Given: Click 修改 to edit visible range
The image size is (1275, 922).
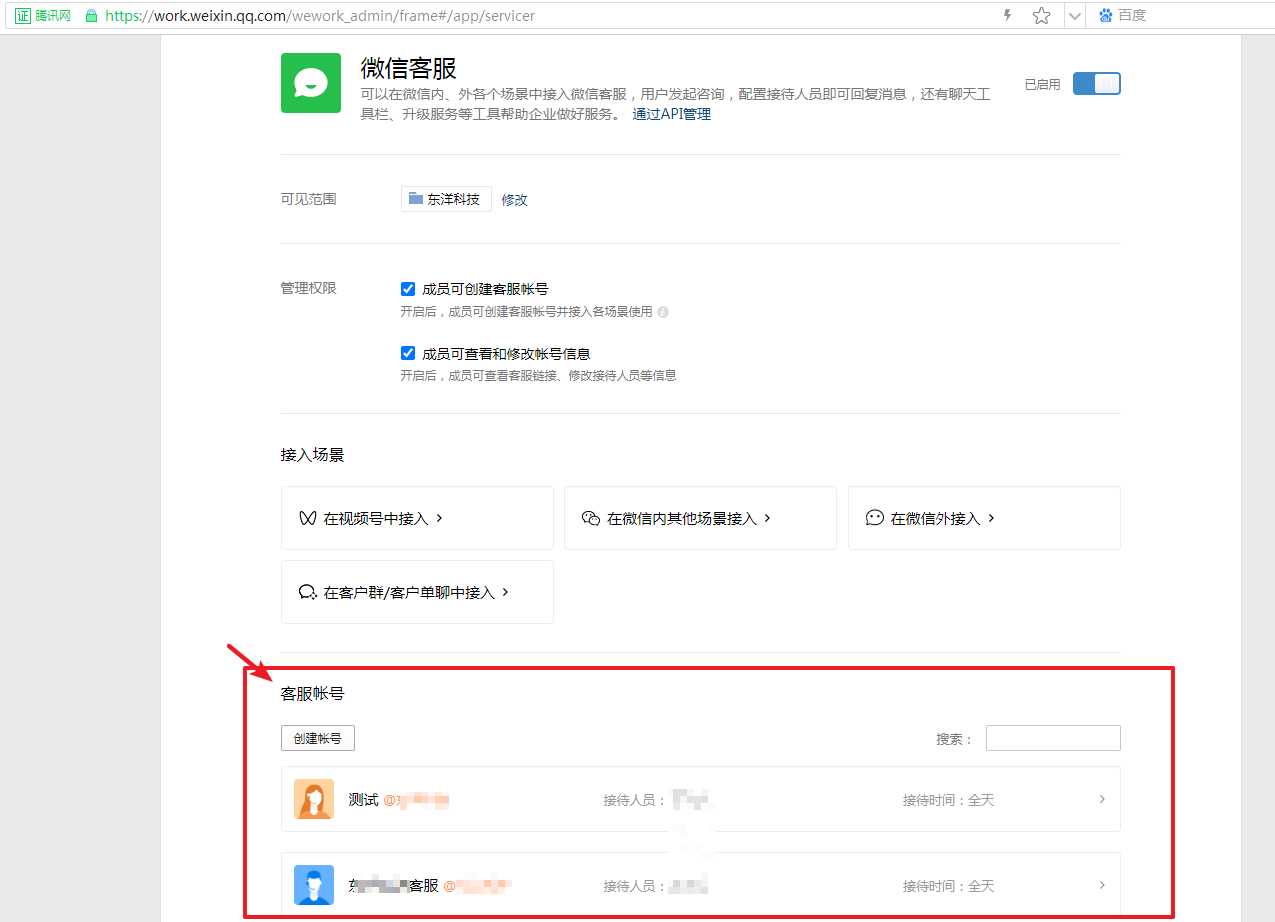Looking at the screenshot, I should coord(514,199).
